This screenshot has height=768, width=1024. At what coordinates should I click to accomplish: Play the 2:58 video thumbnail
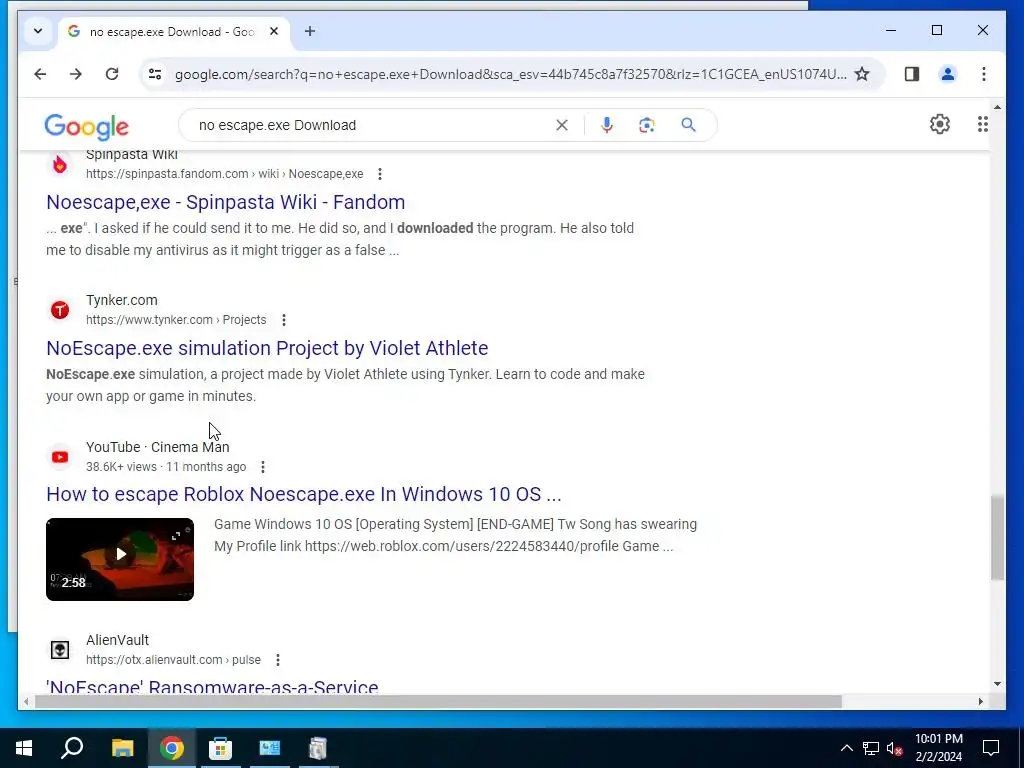click(x=120, y=559)
